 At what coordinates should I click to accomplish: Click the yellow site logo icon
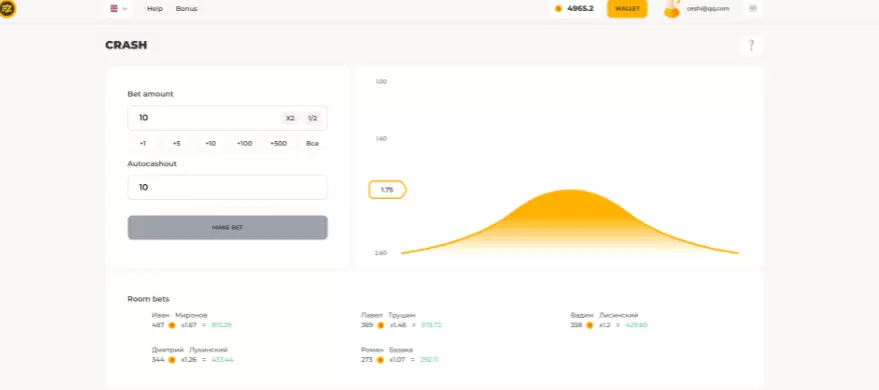point(7,8)
